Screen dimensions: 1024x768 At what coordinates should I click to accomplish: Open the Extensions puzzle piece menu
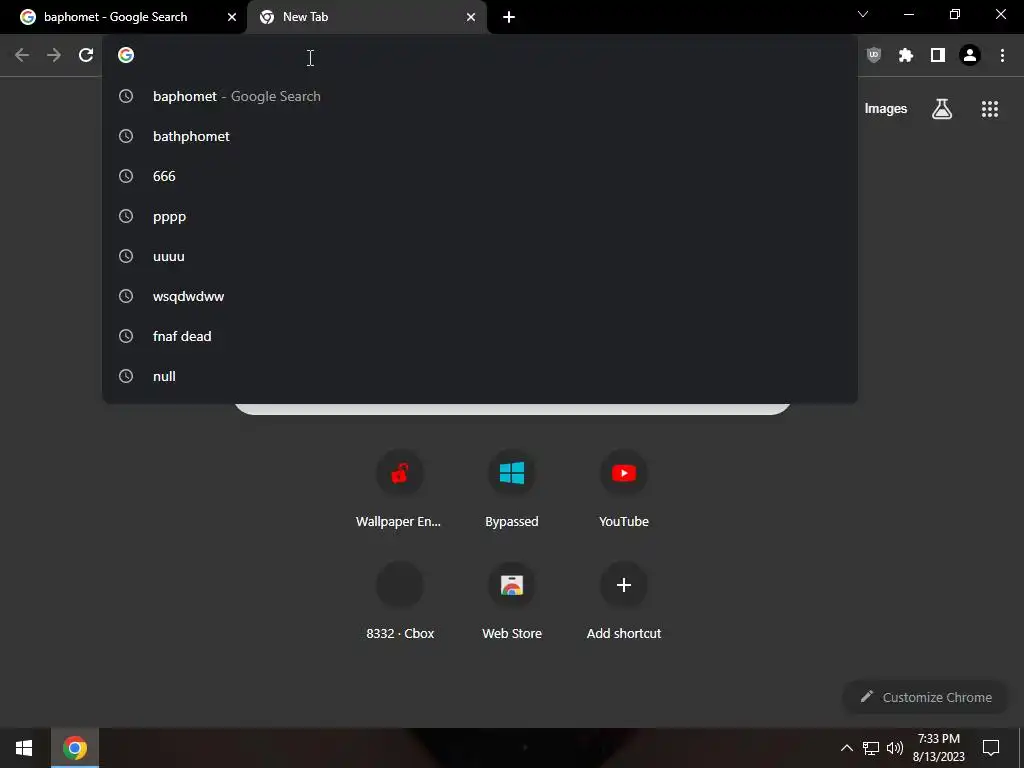pyautogui.click(x=906, y=56)
